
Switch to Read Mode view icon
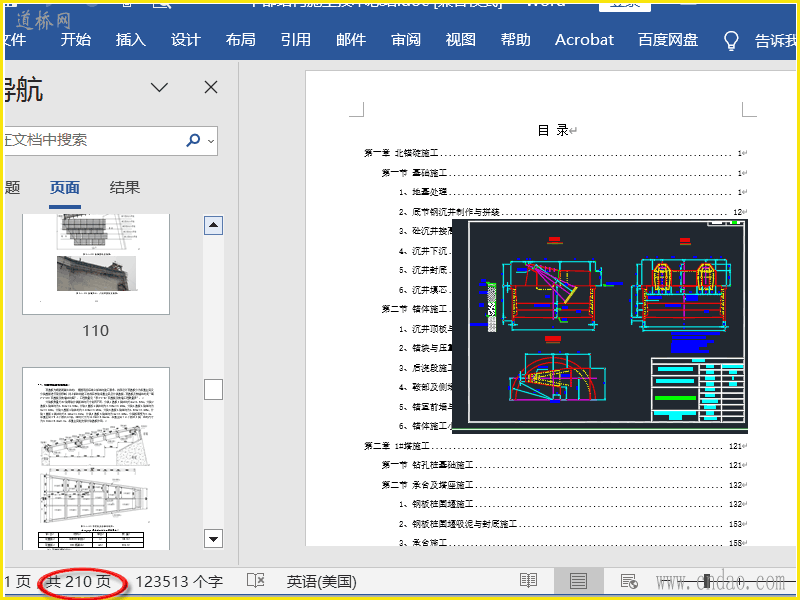(x=528, y=581)
